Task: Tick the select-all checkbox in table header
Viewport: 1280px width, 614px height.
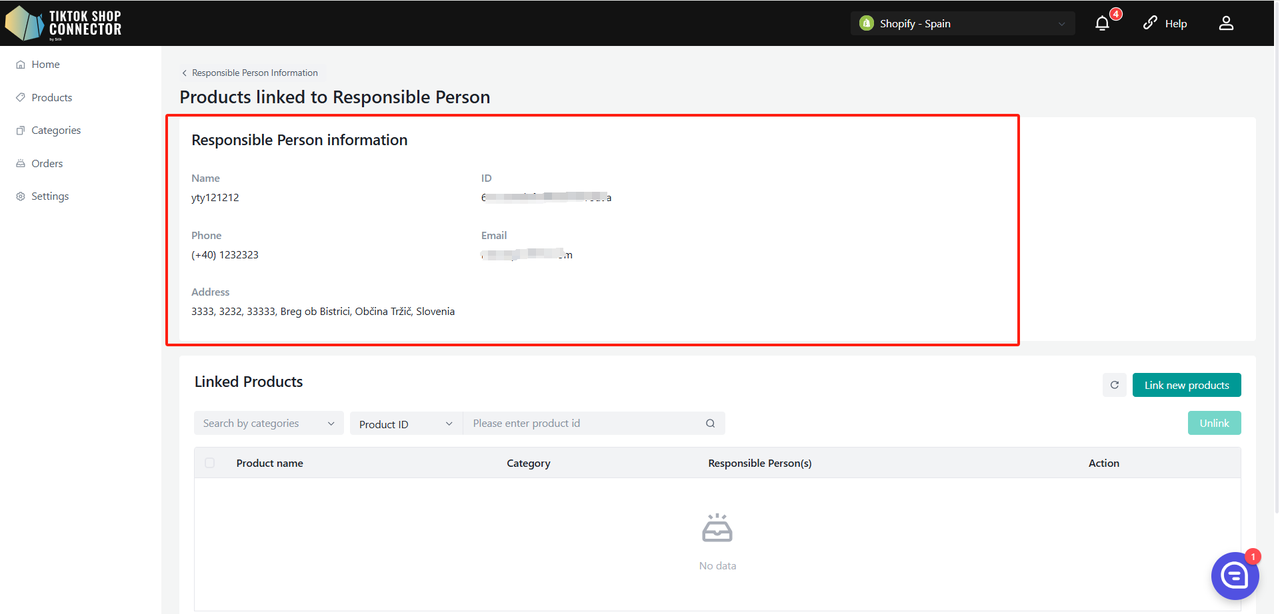Action: click(x=209, y=463)
